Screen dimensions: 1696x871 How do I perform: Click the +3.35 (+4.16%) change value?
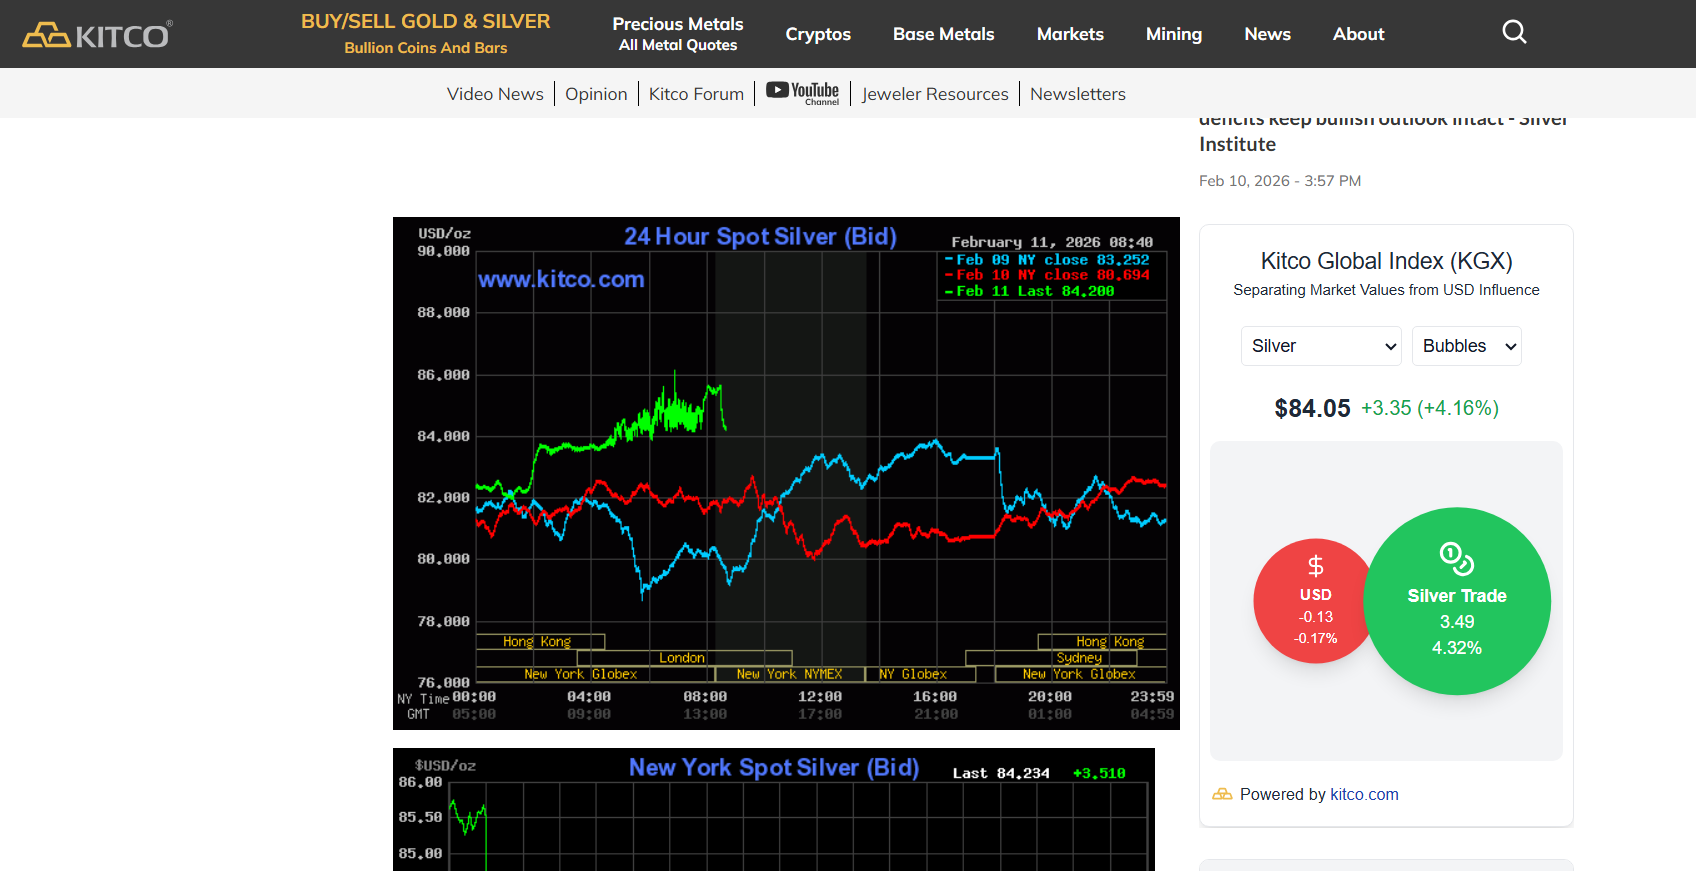(x=1430, y=408)
